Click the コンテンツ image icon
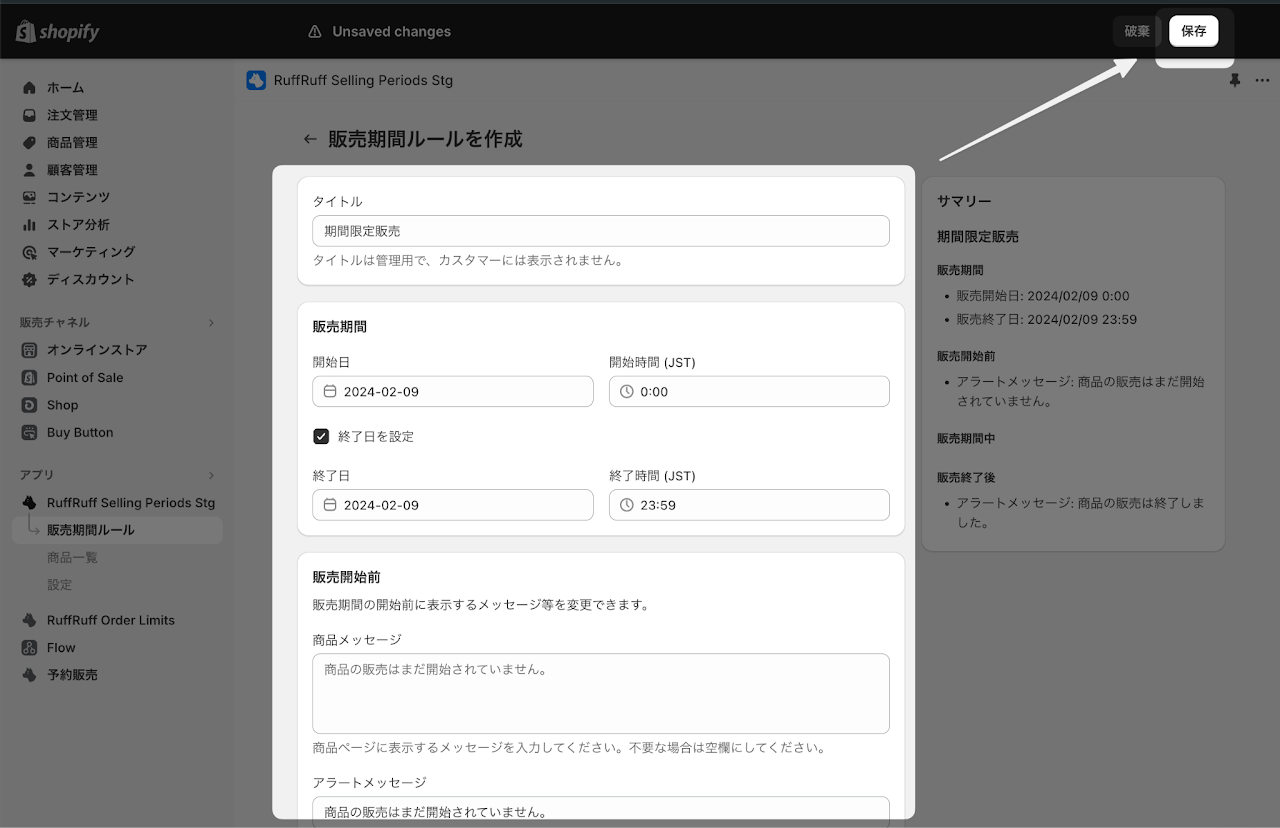The height and width of the screenshot is (828, 1280). tap(29, 197)
